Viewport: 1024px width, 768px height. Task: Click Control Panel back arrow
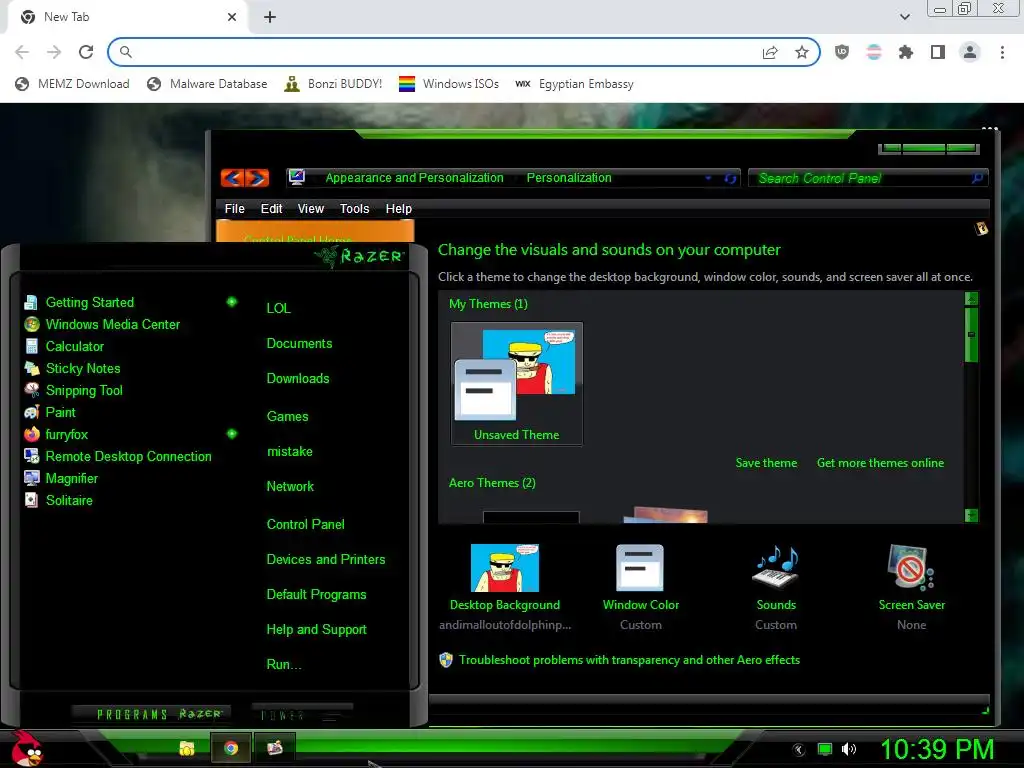tap(232, 178)
